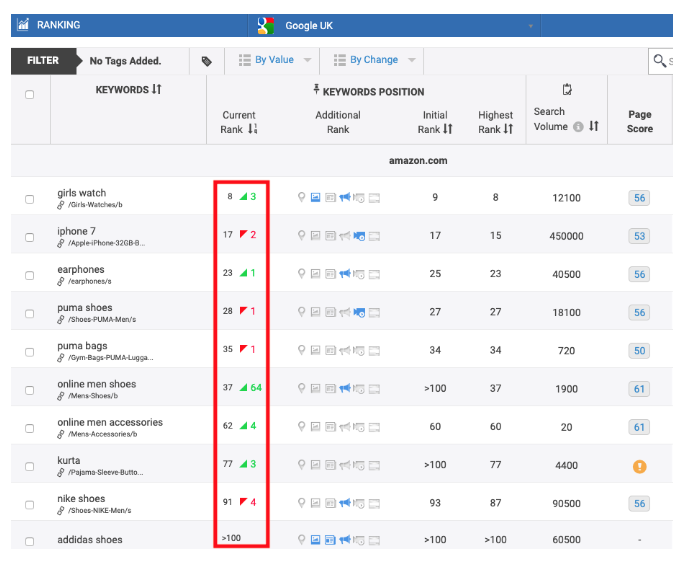Screen dimensions: 695x570
Task: Click the blue news card icon in addidas shoes row
Action: pos(330,540)
